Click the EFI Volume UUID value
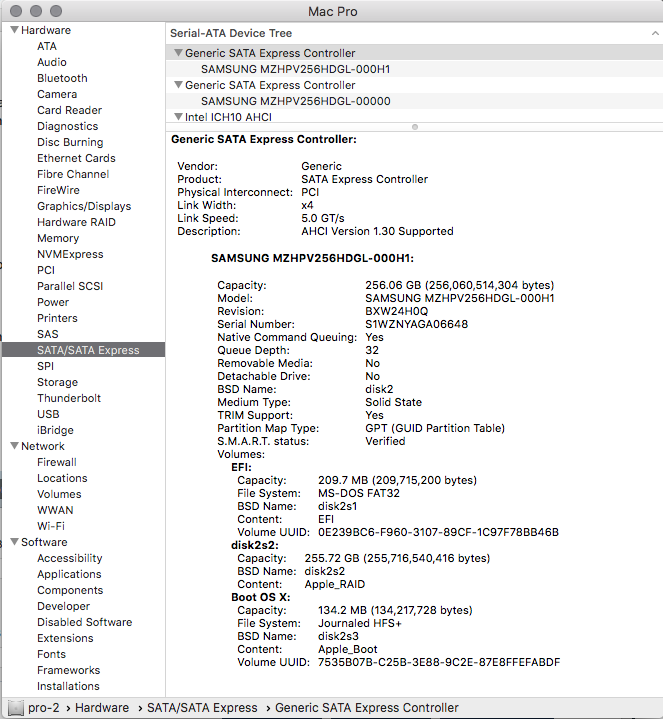Screen dimensions: 663x719 click(x=438, y=532)
